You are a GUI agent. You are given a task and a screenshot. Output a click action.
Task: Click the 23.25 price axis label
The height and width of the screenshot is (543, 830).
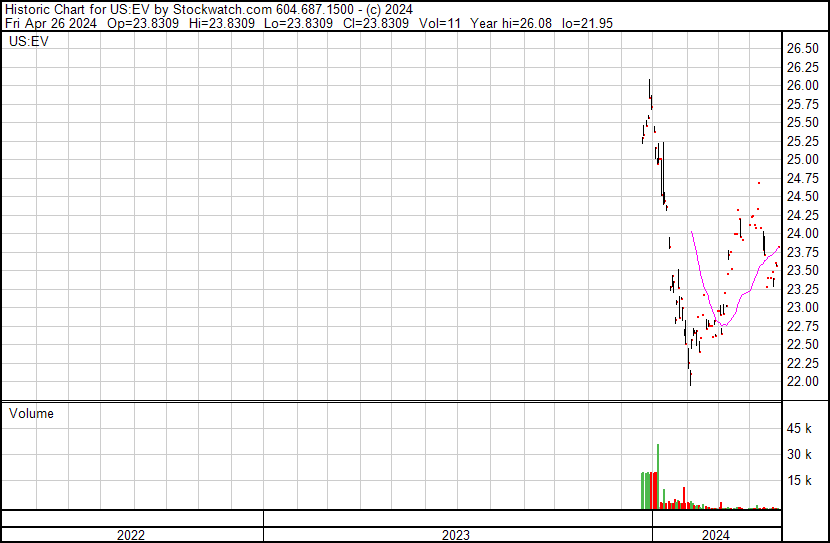(x=802, y=289)
